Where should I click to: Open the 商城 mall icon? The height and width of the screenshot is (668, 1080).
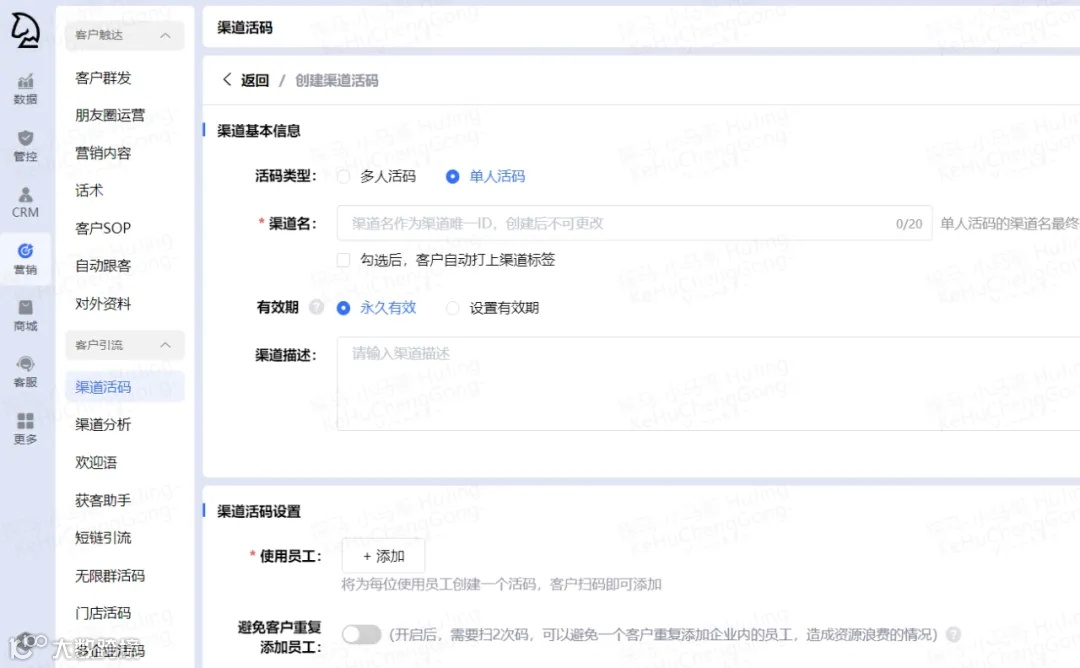[x=25, y=315]
